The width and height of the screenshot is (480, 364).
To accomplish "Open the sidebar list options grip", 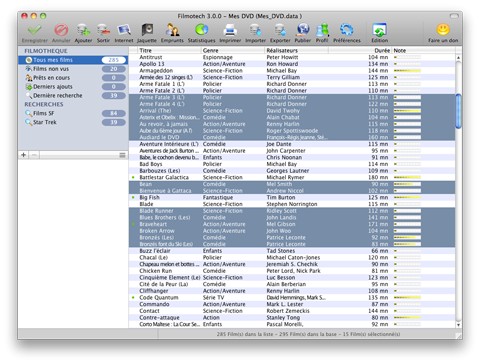I will point(122,155).
